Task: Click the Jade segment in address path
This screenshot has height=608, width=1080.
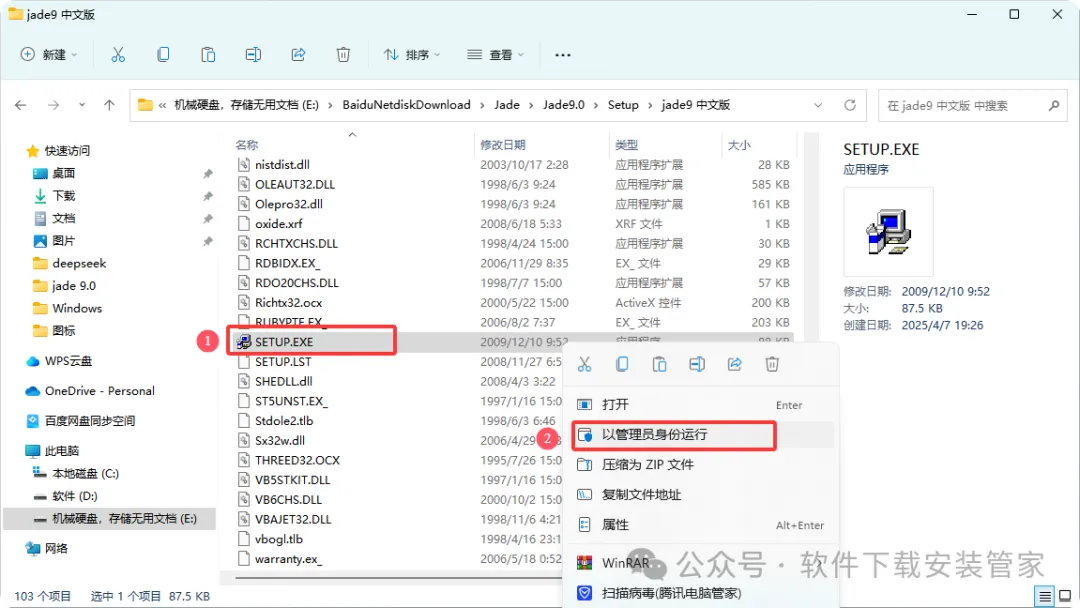Action: (x=507, y=105)
